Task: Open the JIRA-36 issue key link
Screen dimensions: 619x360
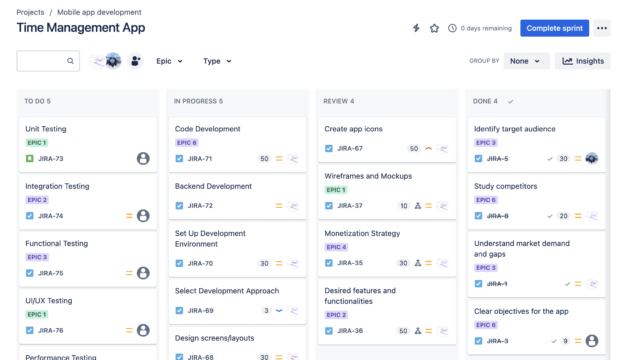Action: pos(350,331)
